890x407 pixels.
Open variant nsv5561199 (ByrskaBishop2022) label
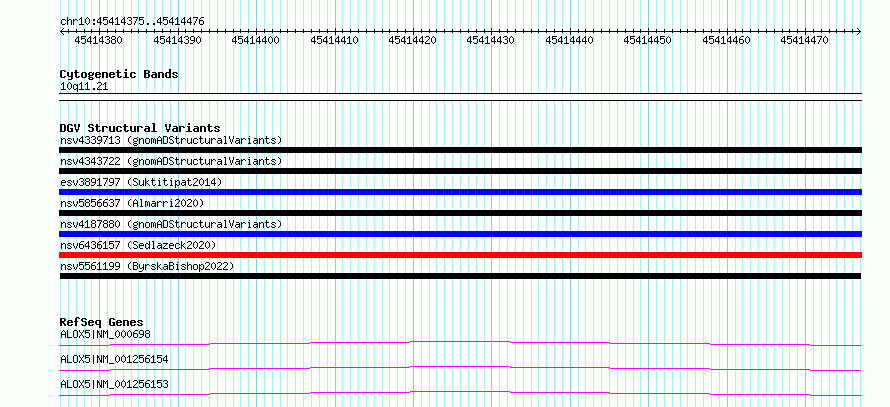[147, 266]
